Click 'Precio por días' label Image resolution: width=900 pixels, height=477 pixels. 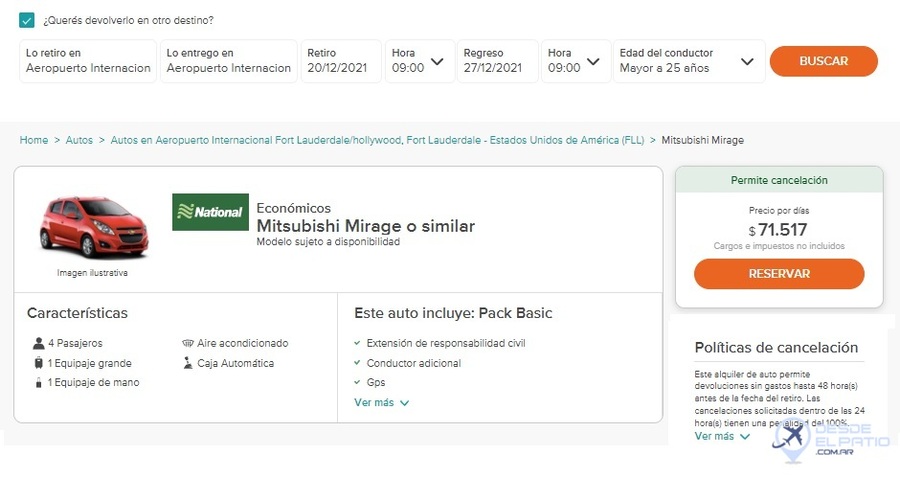(779, 211)
